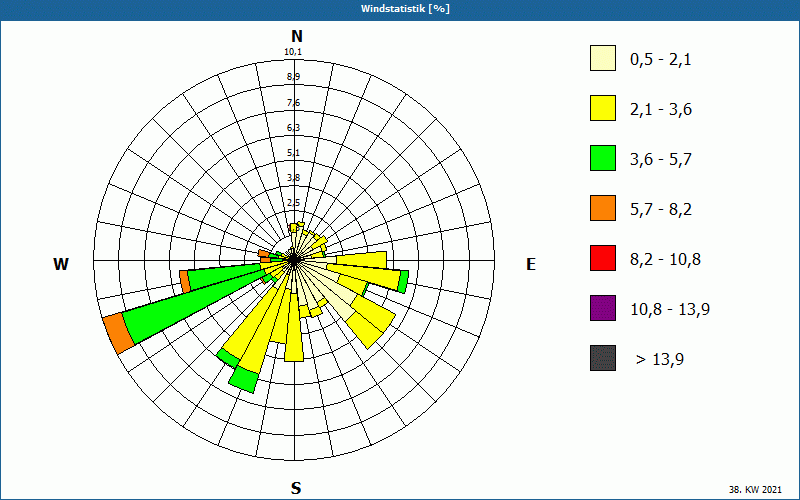The width and height of the screenshot is (800, 500).
Task: Click the '10,1' ring scale label
Action: tap(293, 52)
